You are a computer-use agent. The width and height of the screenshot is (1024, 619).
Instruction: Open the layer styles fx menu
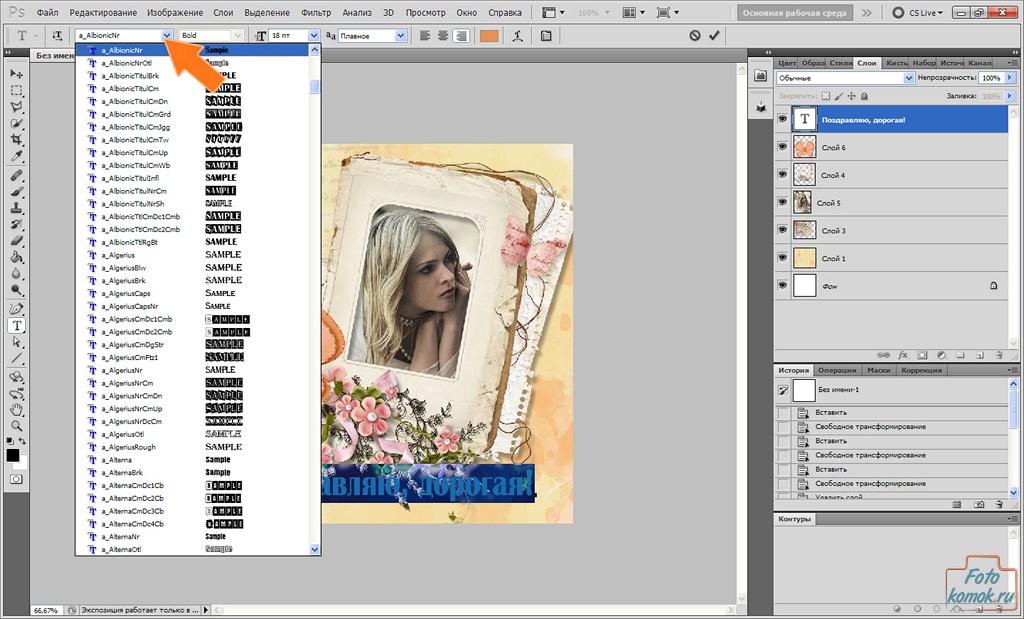[903, 354]
